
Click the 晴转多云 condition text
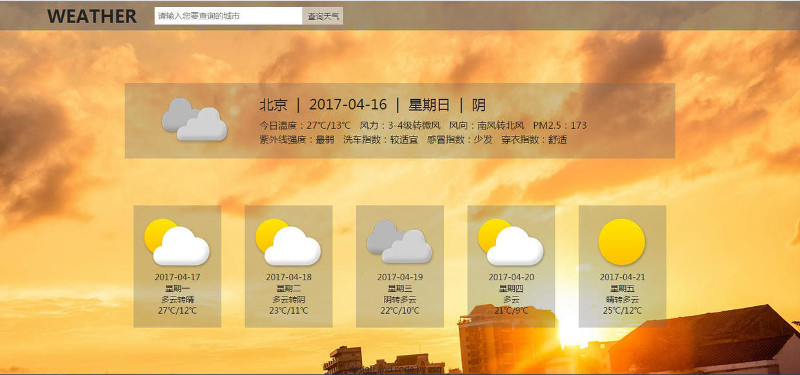click(x=622, y=299)
